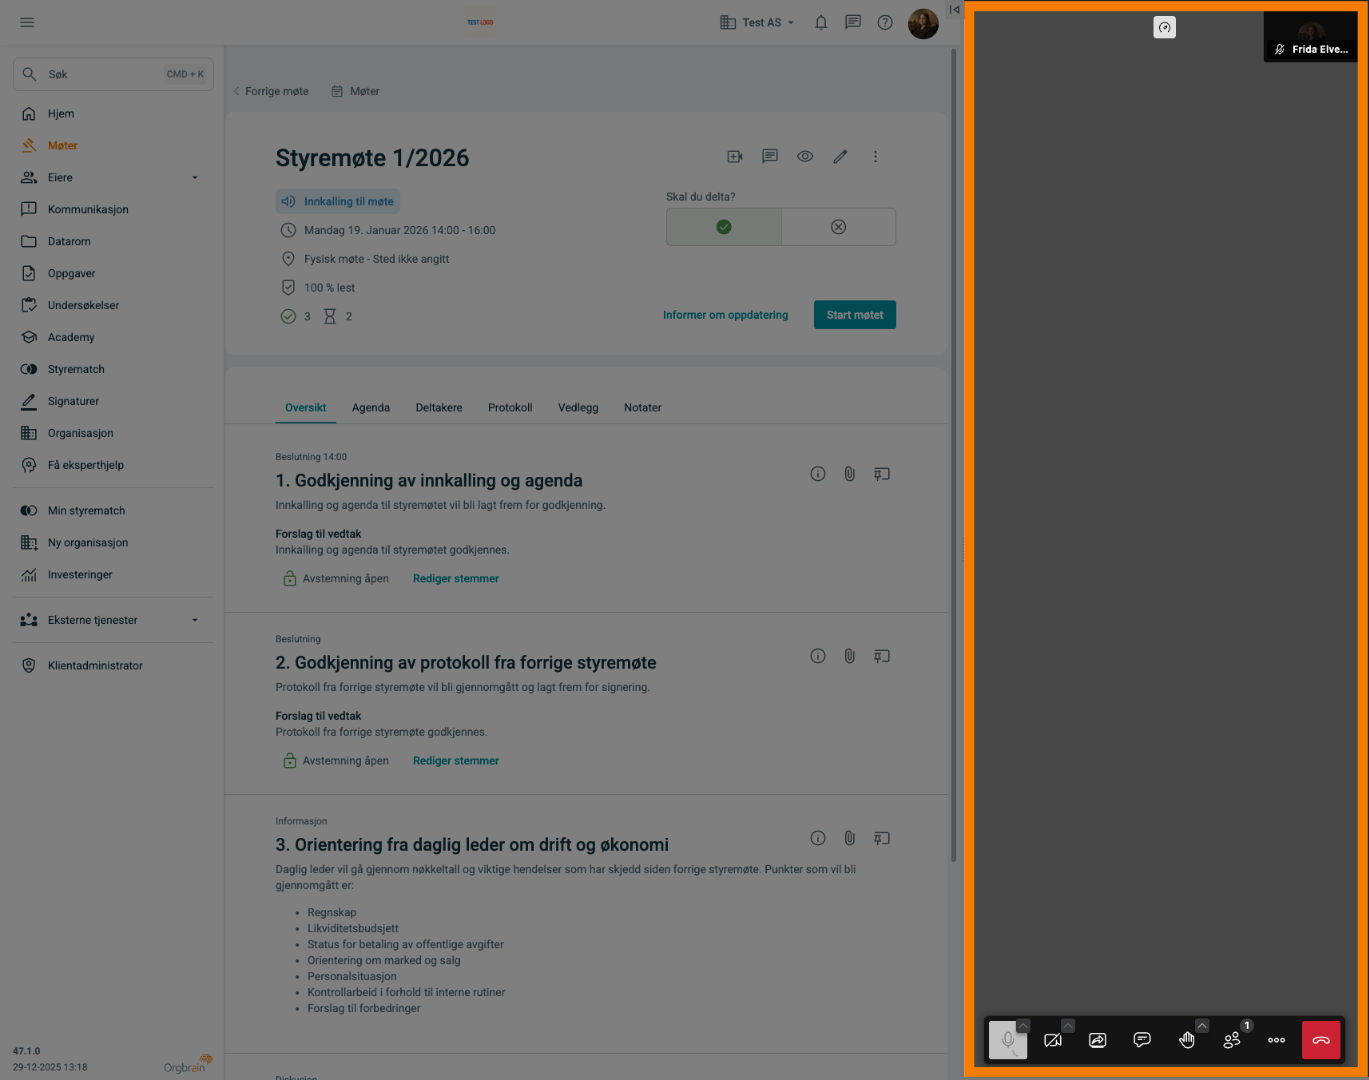Click the presentation board icon for item 3
This screenshot has width=1369, height=1080.
coord(881,838)
